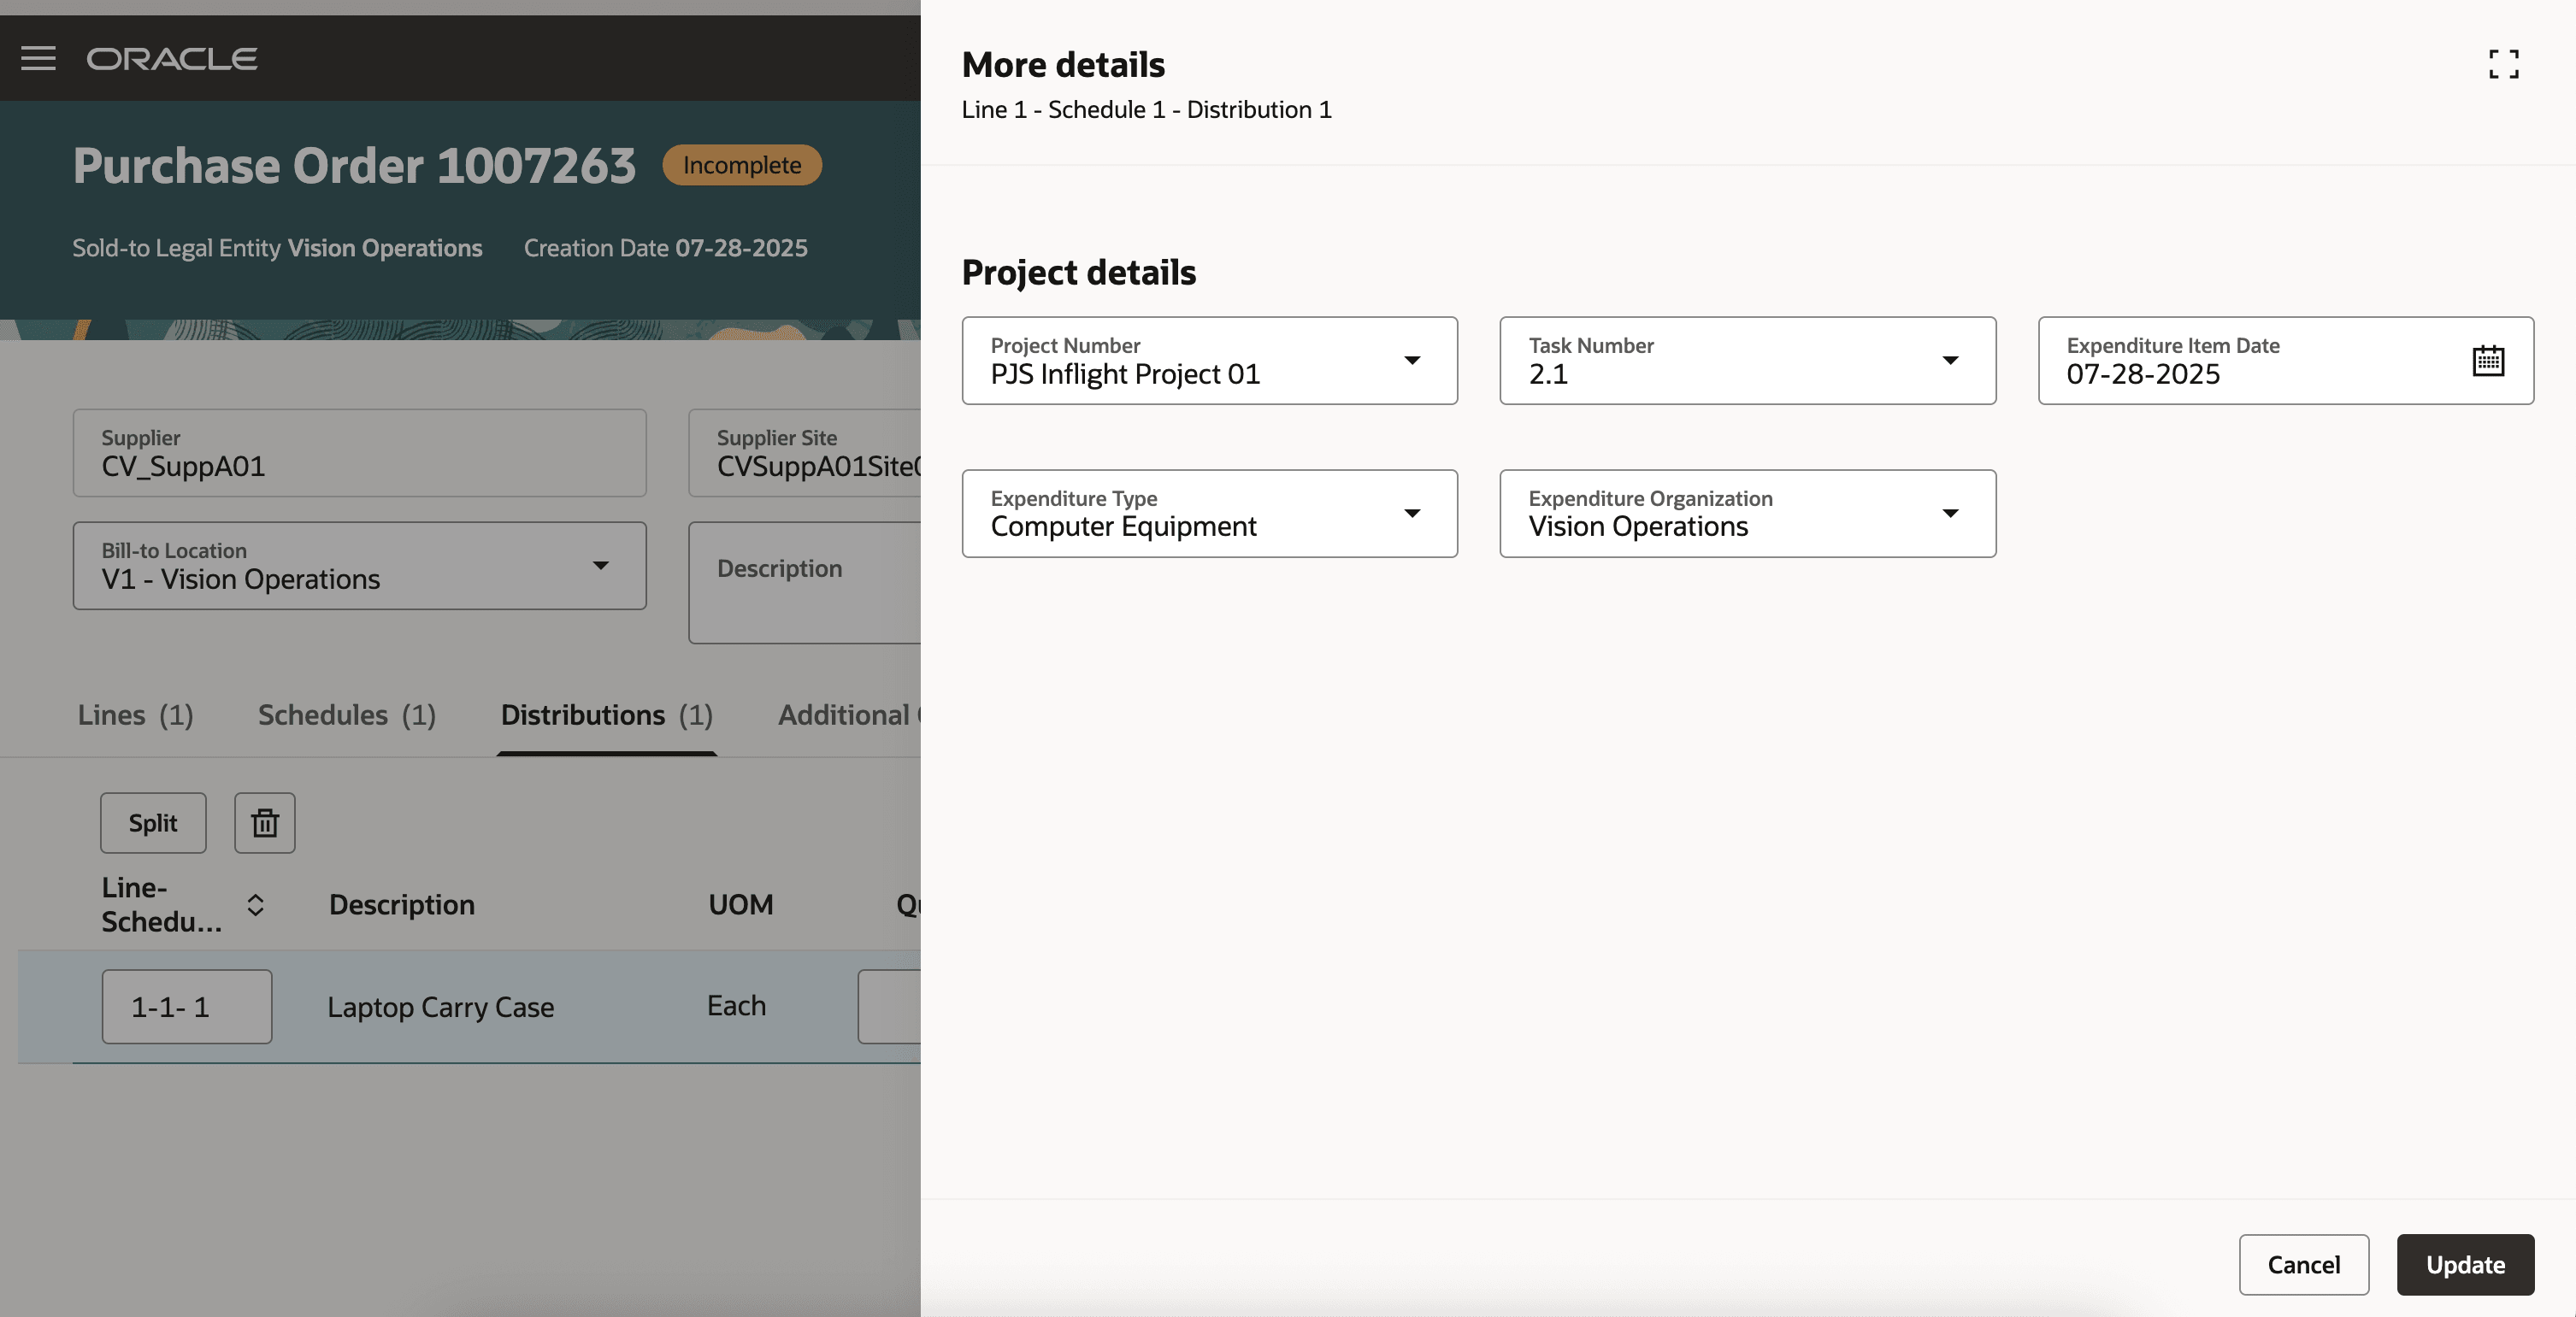Open the Expenditure Organization dropdown
Viewport: 2576px width, 1317px height.
click(1949, 514)
